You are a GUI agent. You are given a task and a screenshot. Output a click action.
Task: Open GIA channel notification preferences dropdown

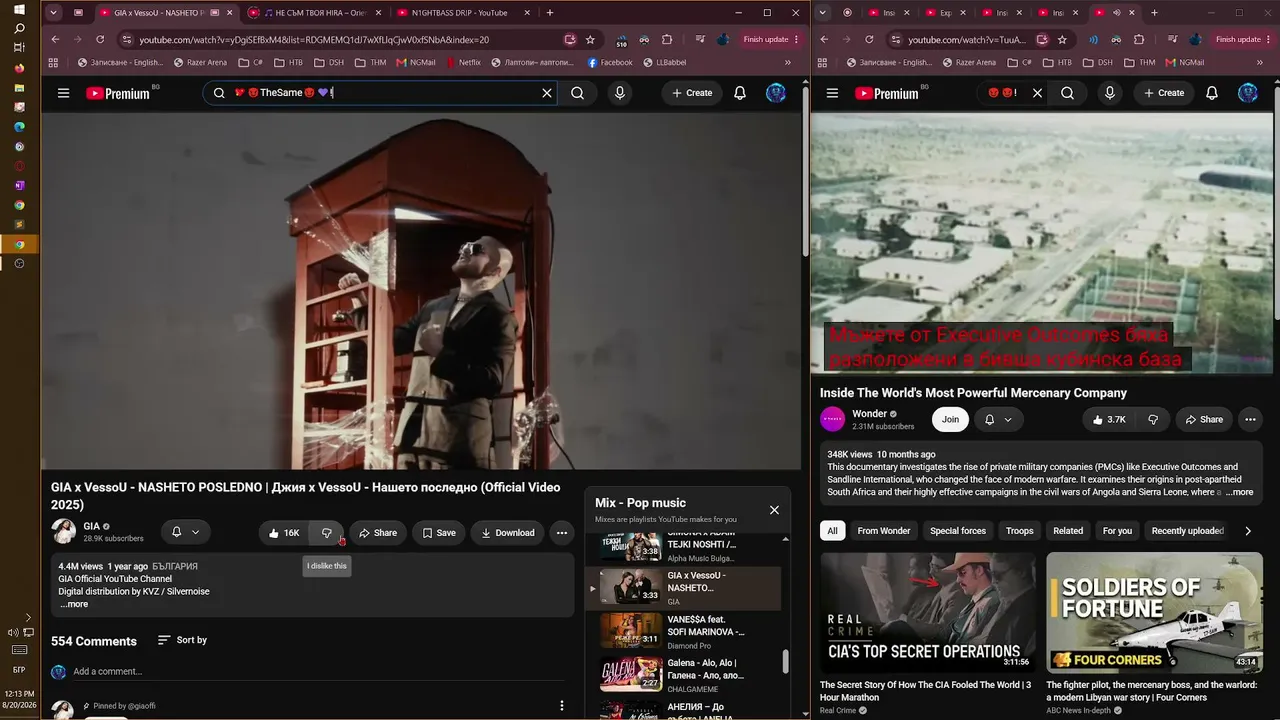coord(185,532)
